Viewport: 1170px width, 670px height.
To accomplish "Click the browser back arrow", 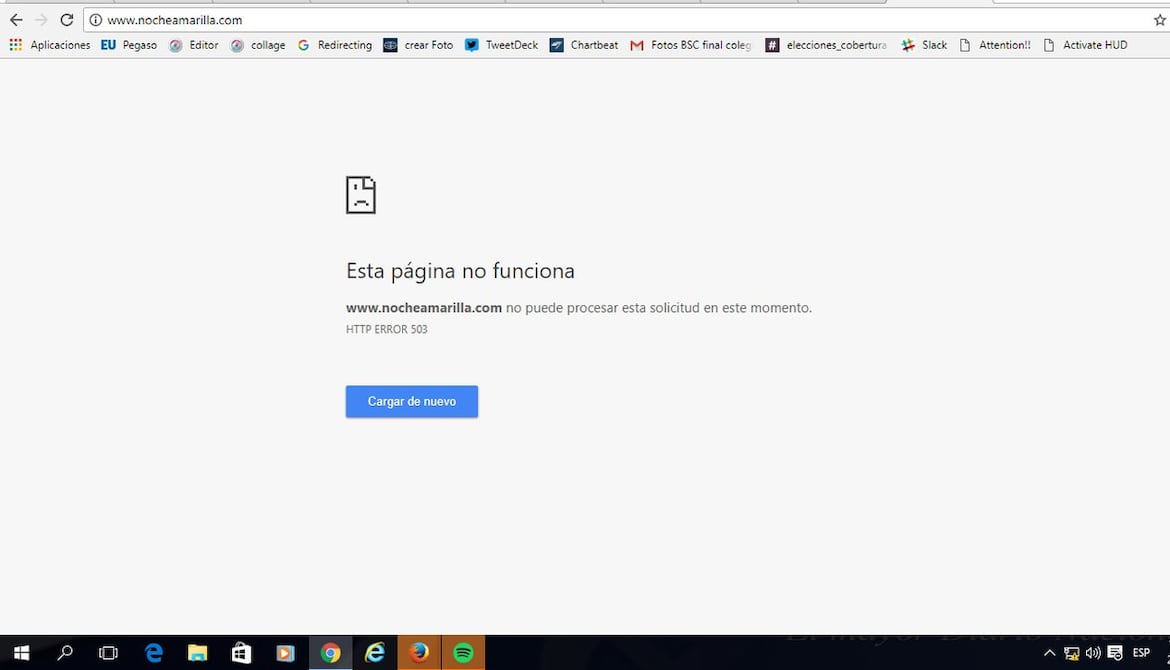I will (16, 20).
